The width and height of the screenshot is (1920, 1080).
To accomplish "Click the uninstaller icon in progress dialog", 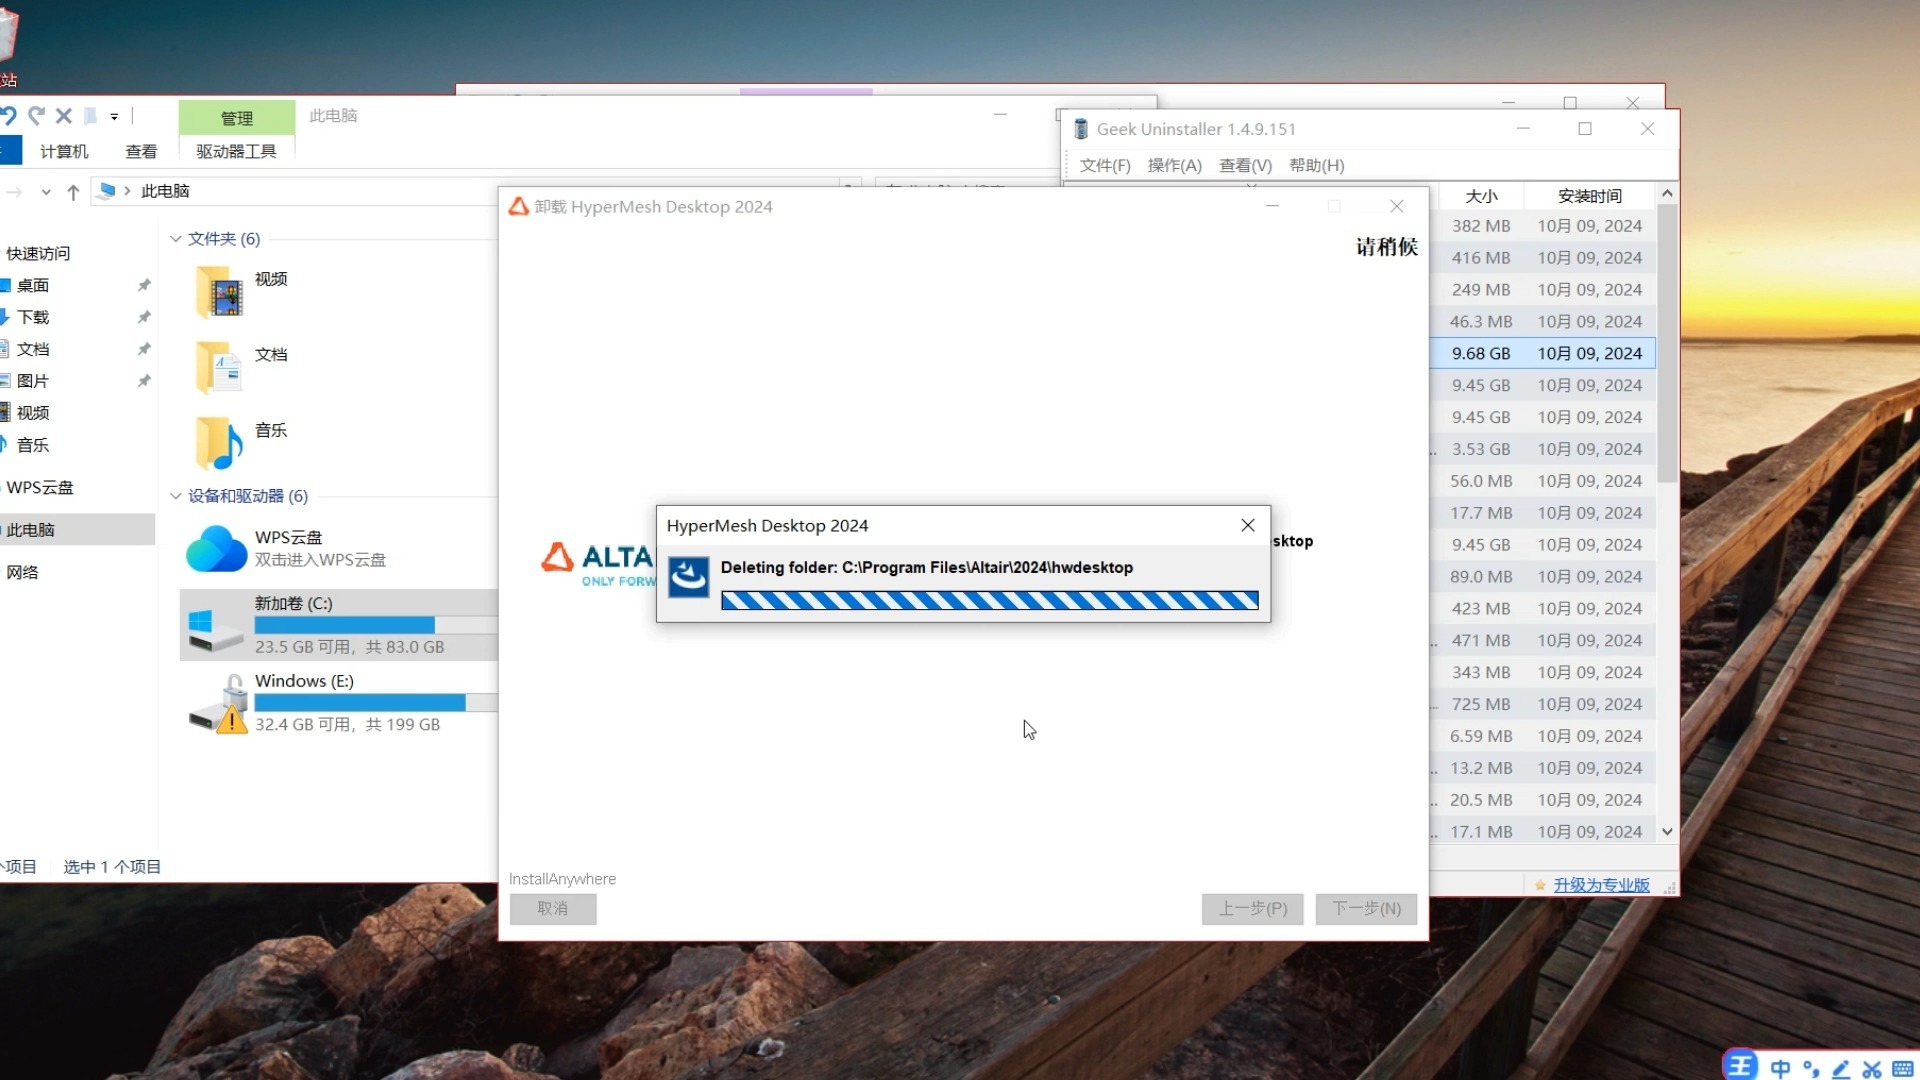I will 689,577.
